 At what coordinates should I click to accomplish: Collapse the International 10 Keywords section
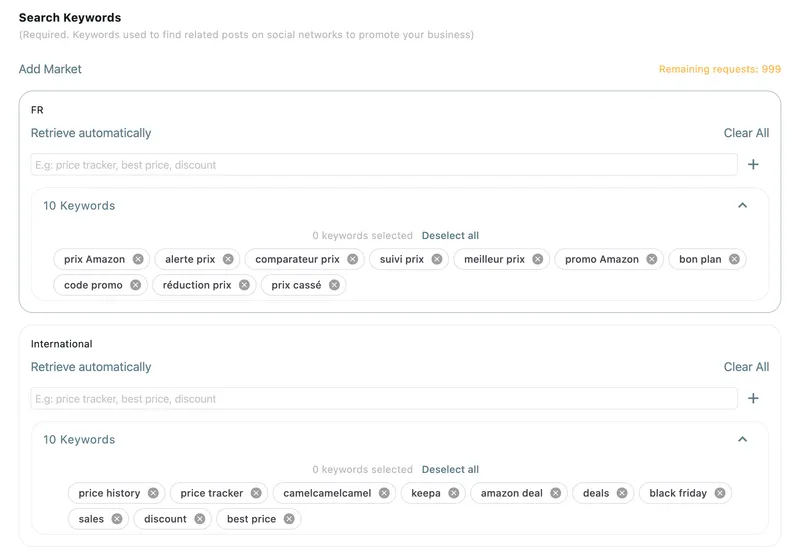point(742,439)
